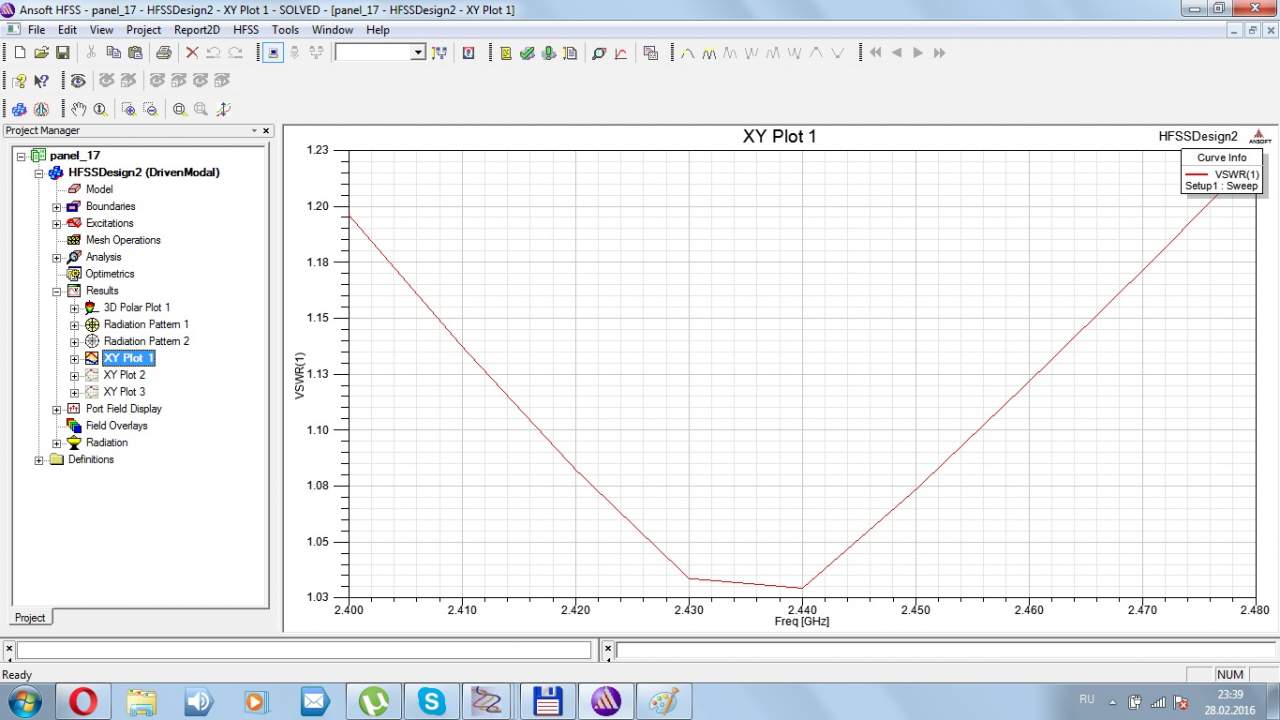Click the Open folder toolbar icon
Screen dimensions: 1280x720
(41, 53)
